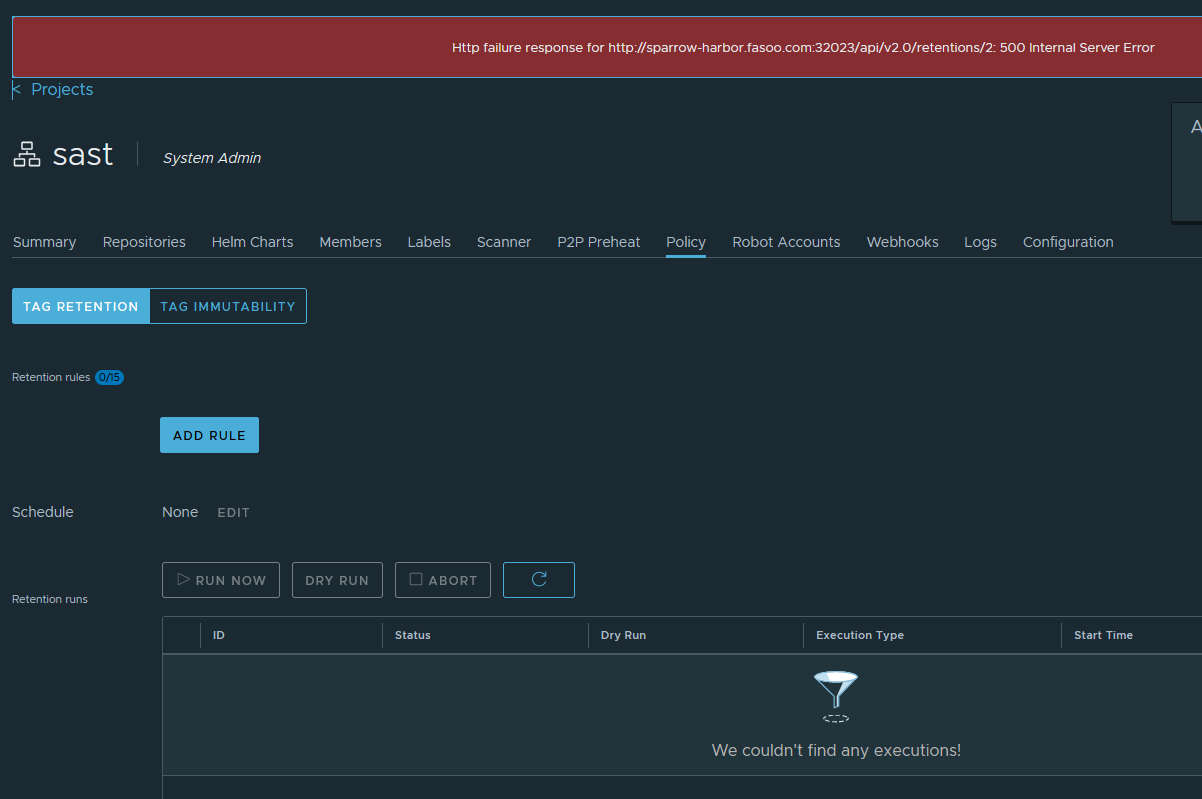Open the Configuration tab

[1068, 242]
